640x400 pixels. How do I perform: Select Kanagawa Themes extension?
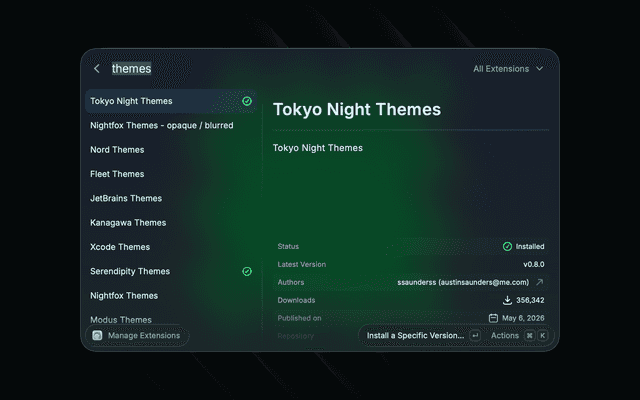tap(171, 222)
